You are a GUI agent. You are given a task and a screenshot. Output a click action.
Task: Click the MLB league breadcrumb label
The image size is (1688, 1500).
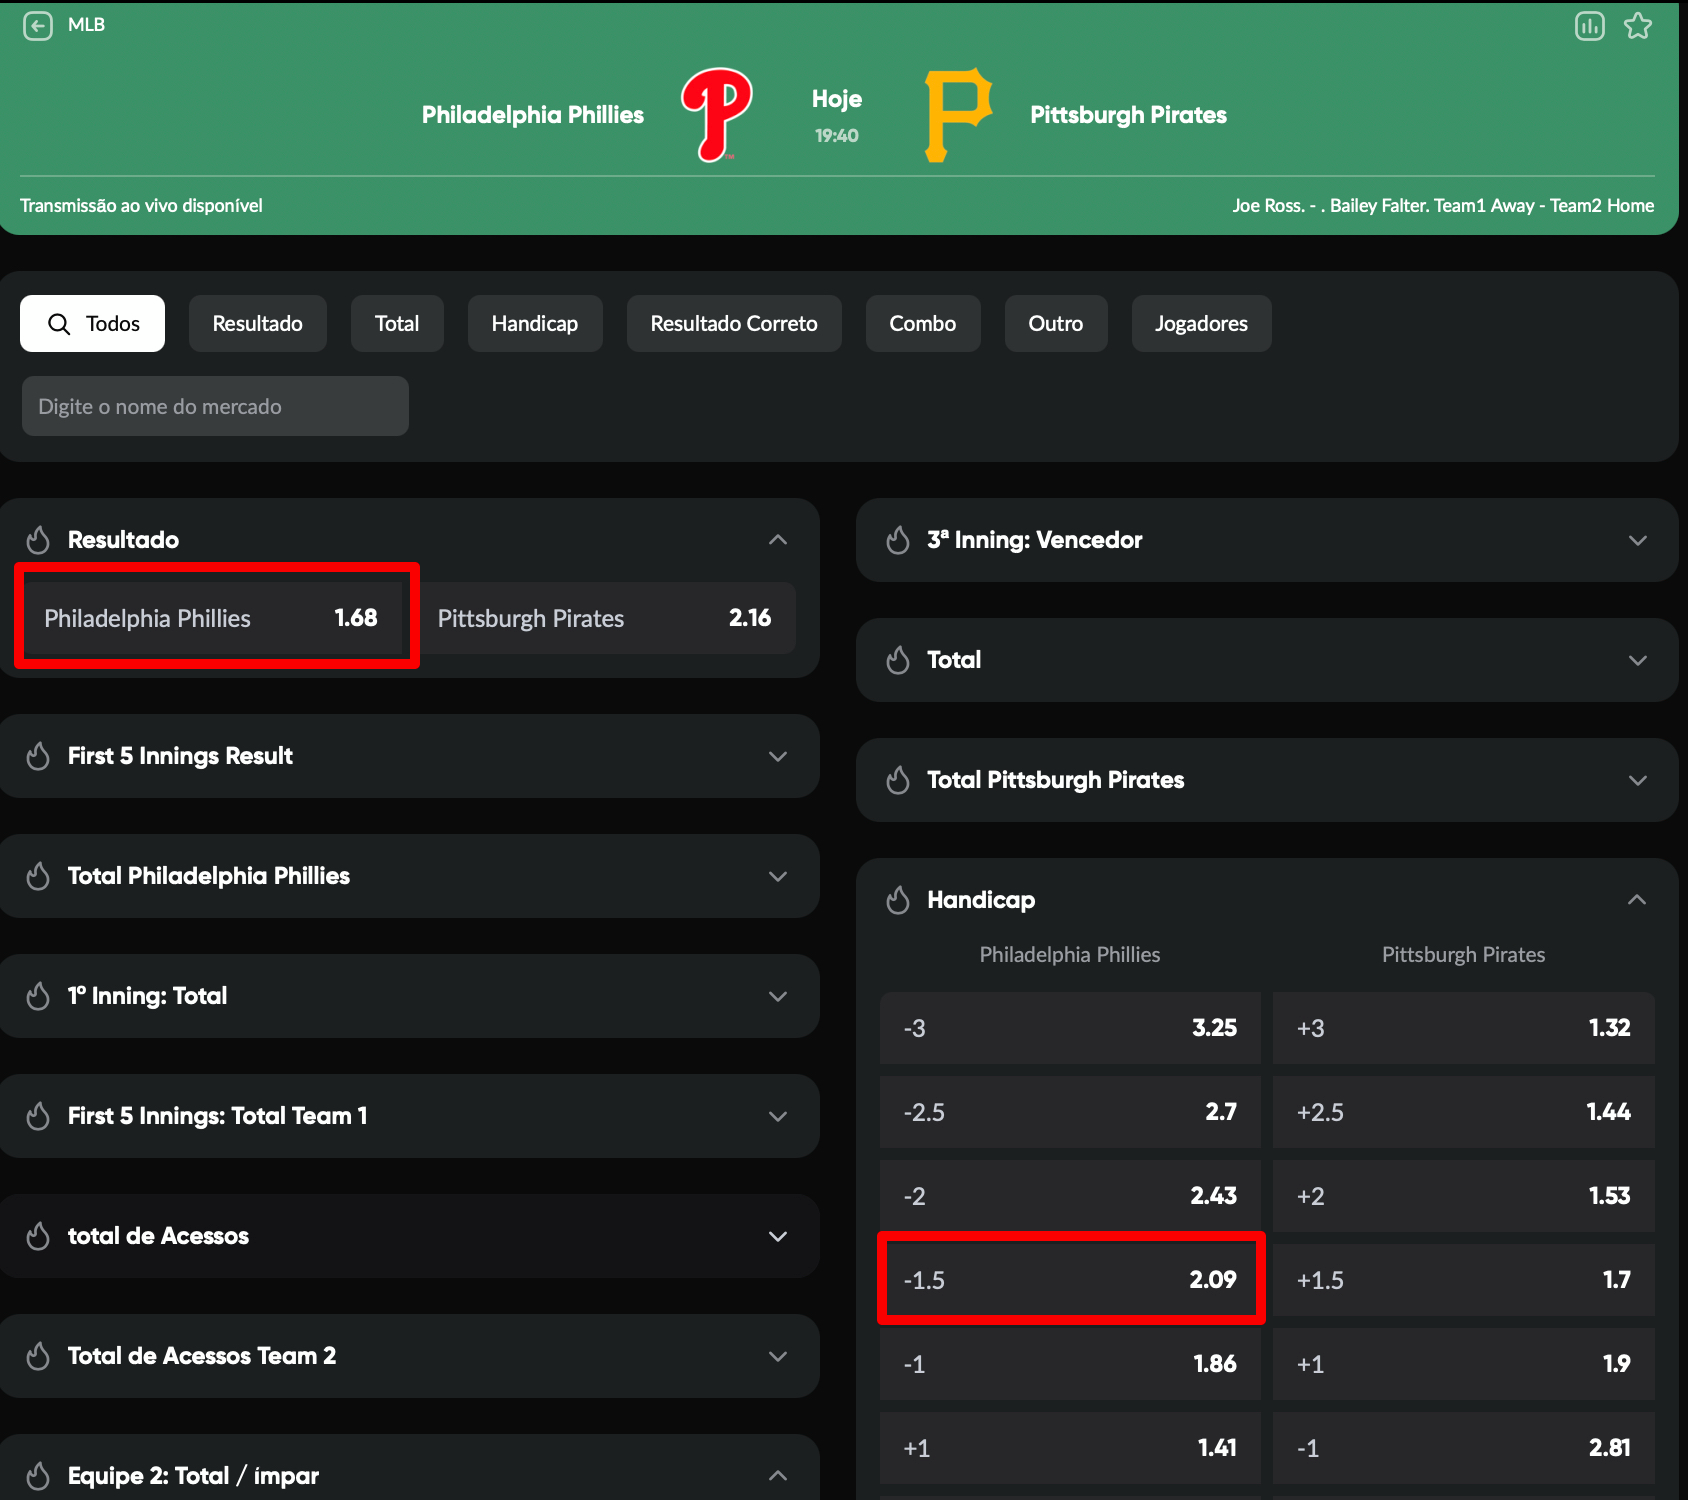pyautogui.click(x=86, y=25)
